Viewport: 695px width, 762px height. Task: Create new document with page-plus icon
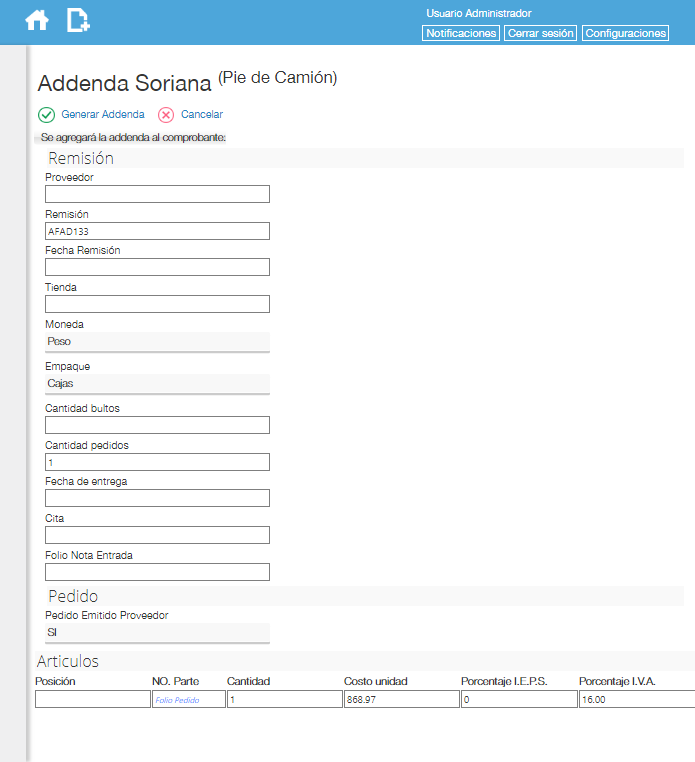(x=78, y=20)
